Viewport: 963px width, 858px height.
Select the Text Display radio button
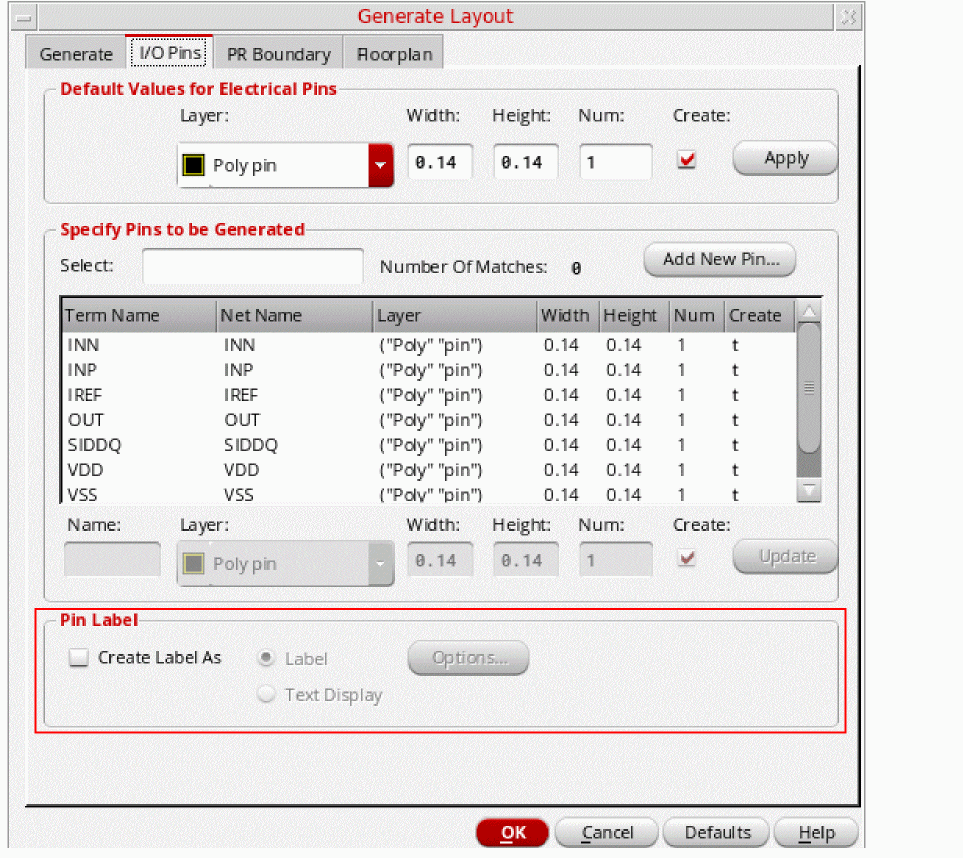click(266, 695)
